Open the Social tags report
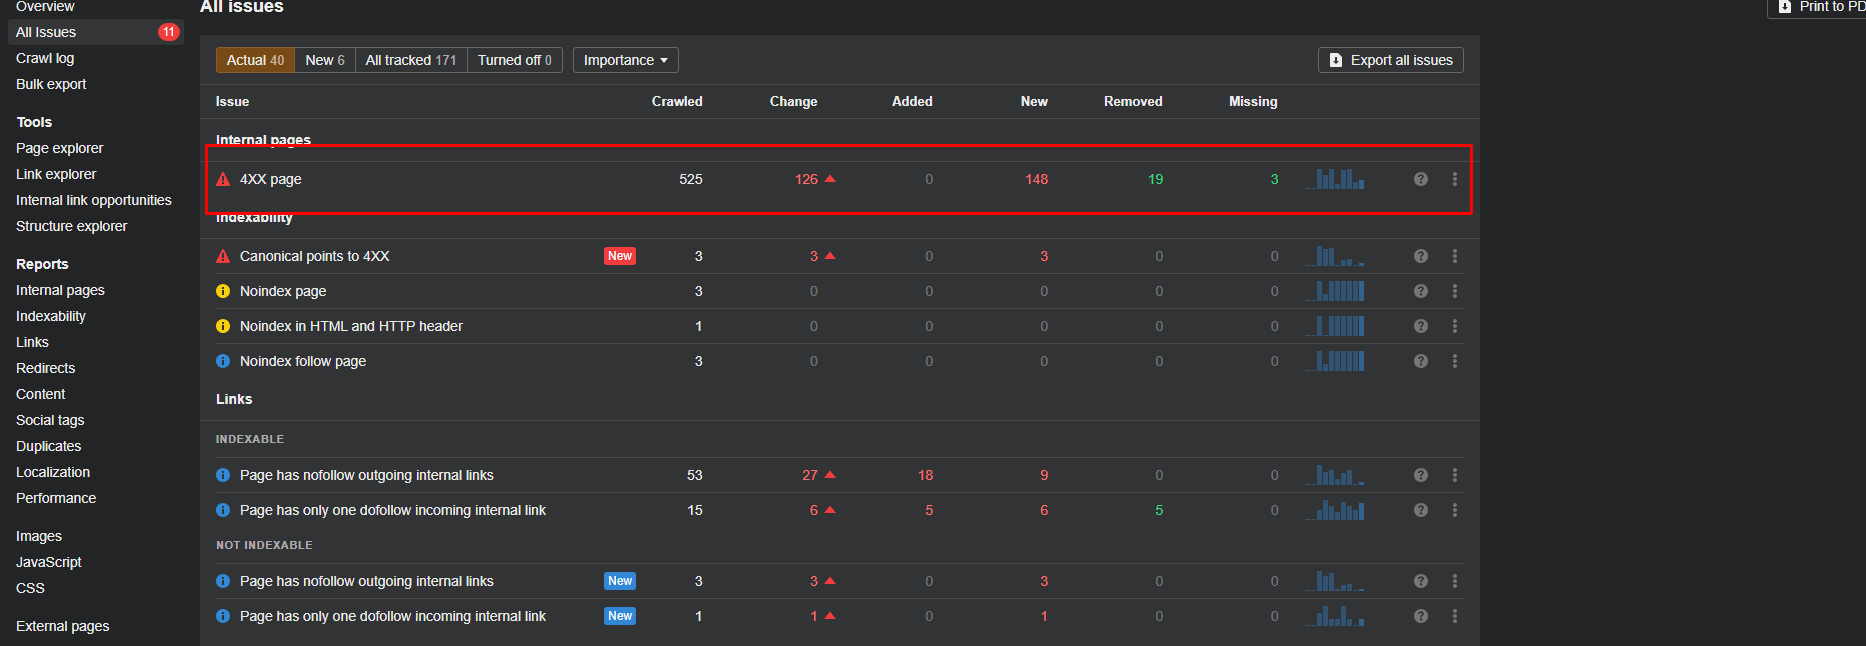The width and height of the screenshot is (1866, 646). point(50,420)
